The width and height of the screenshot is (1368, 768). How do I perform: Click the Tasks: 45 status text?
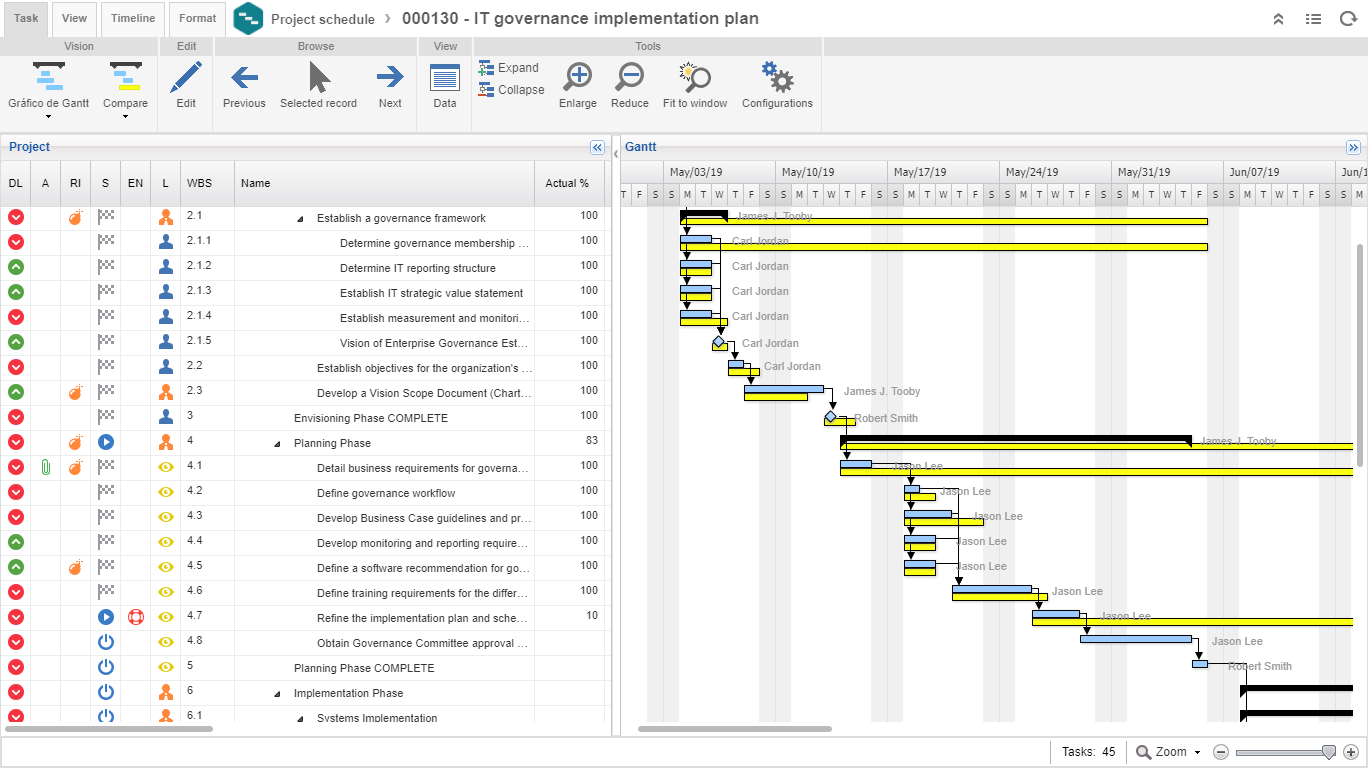(1088, 752)
